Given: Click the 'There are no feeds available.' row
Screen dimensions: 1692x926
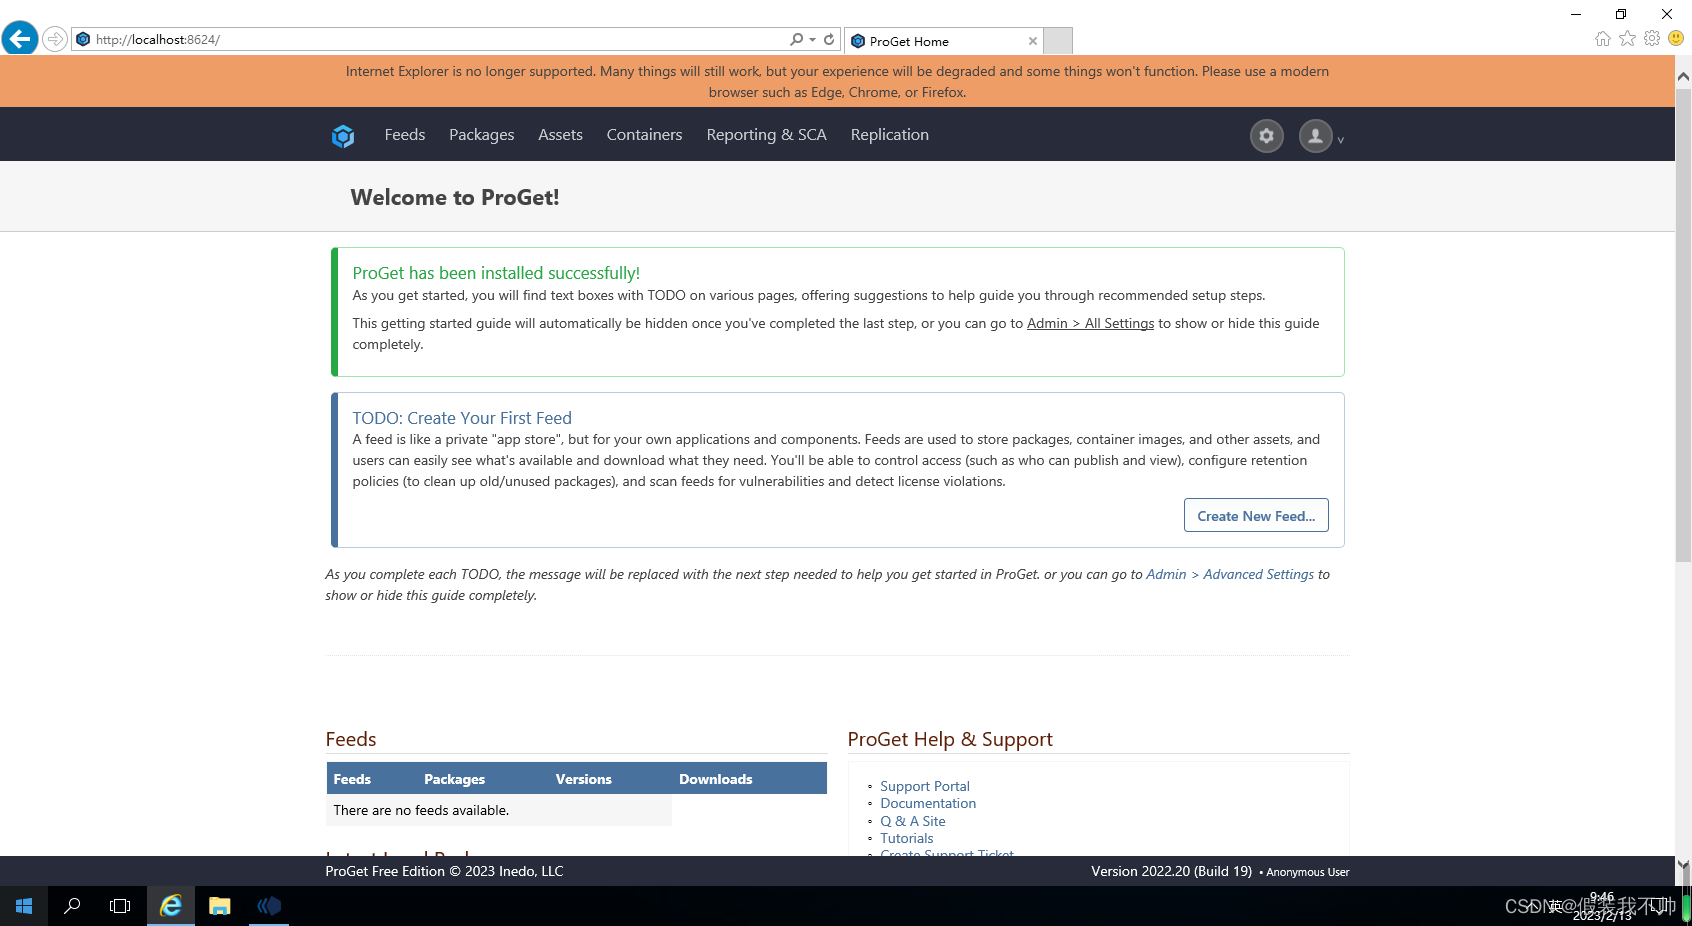Looking at the screenshot, I should (499, 810).
